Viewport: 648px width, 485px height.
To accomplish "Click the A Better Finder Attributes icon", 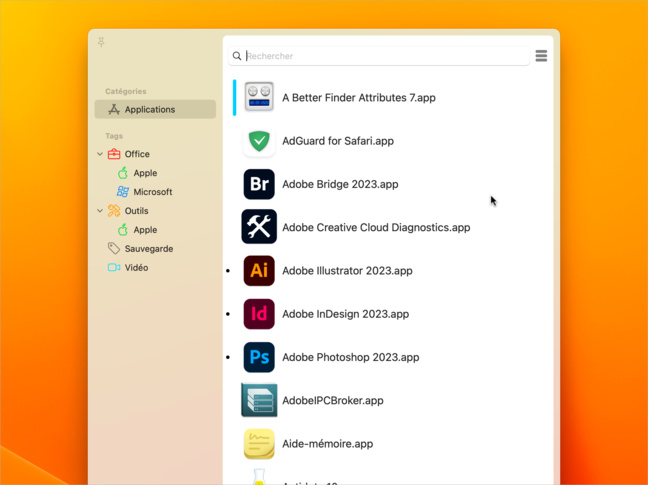I will (259, 97).
